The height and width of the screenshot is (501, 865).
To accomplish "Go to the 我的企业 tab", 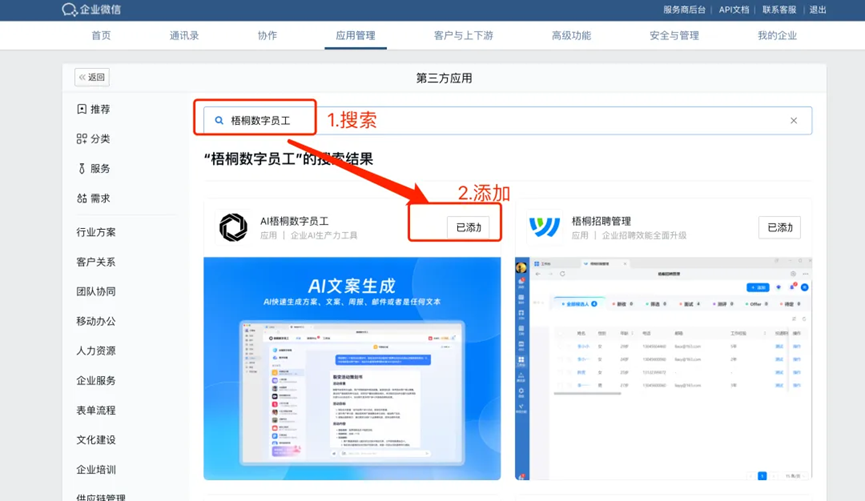I will coord(777,35).
